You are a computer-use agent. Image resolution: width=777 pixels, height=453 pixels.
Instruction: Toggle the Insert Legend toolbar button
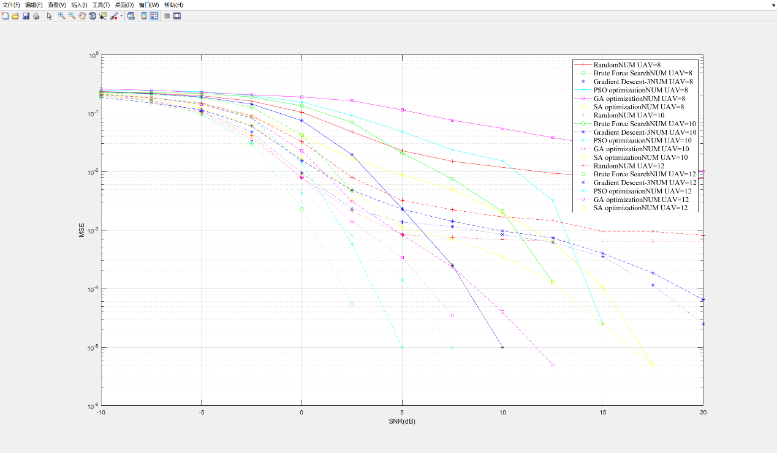click(154, 16)
